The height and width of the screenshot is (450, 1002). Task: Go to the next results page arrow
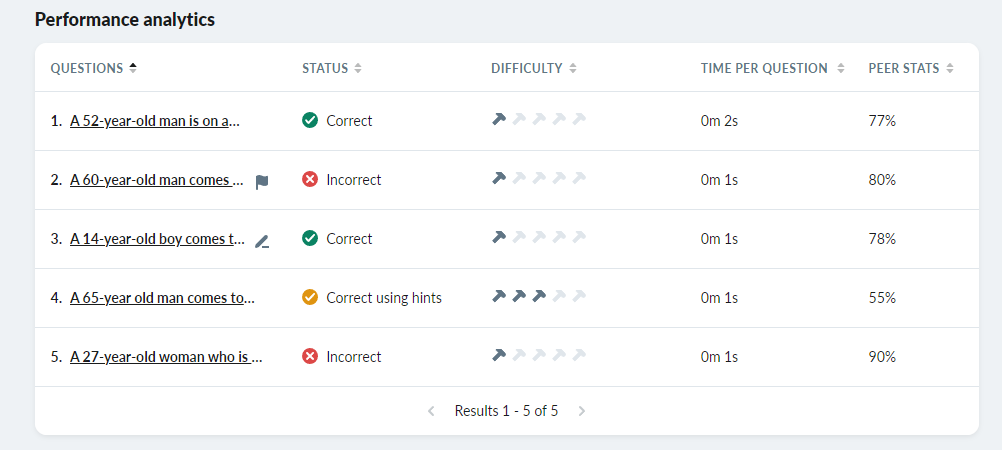coord(582,411)
